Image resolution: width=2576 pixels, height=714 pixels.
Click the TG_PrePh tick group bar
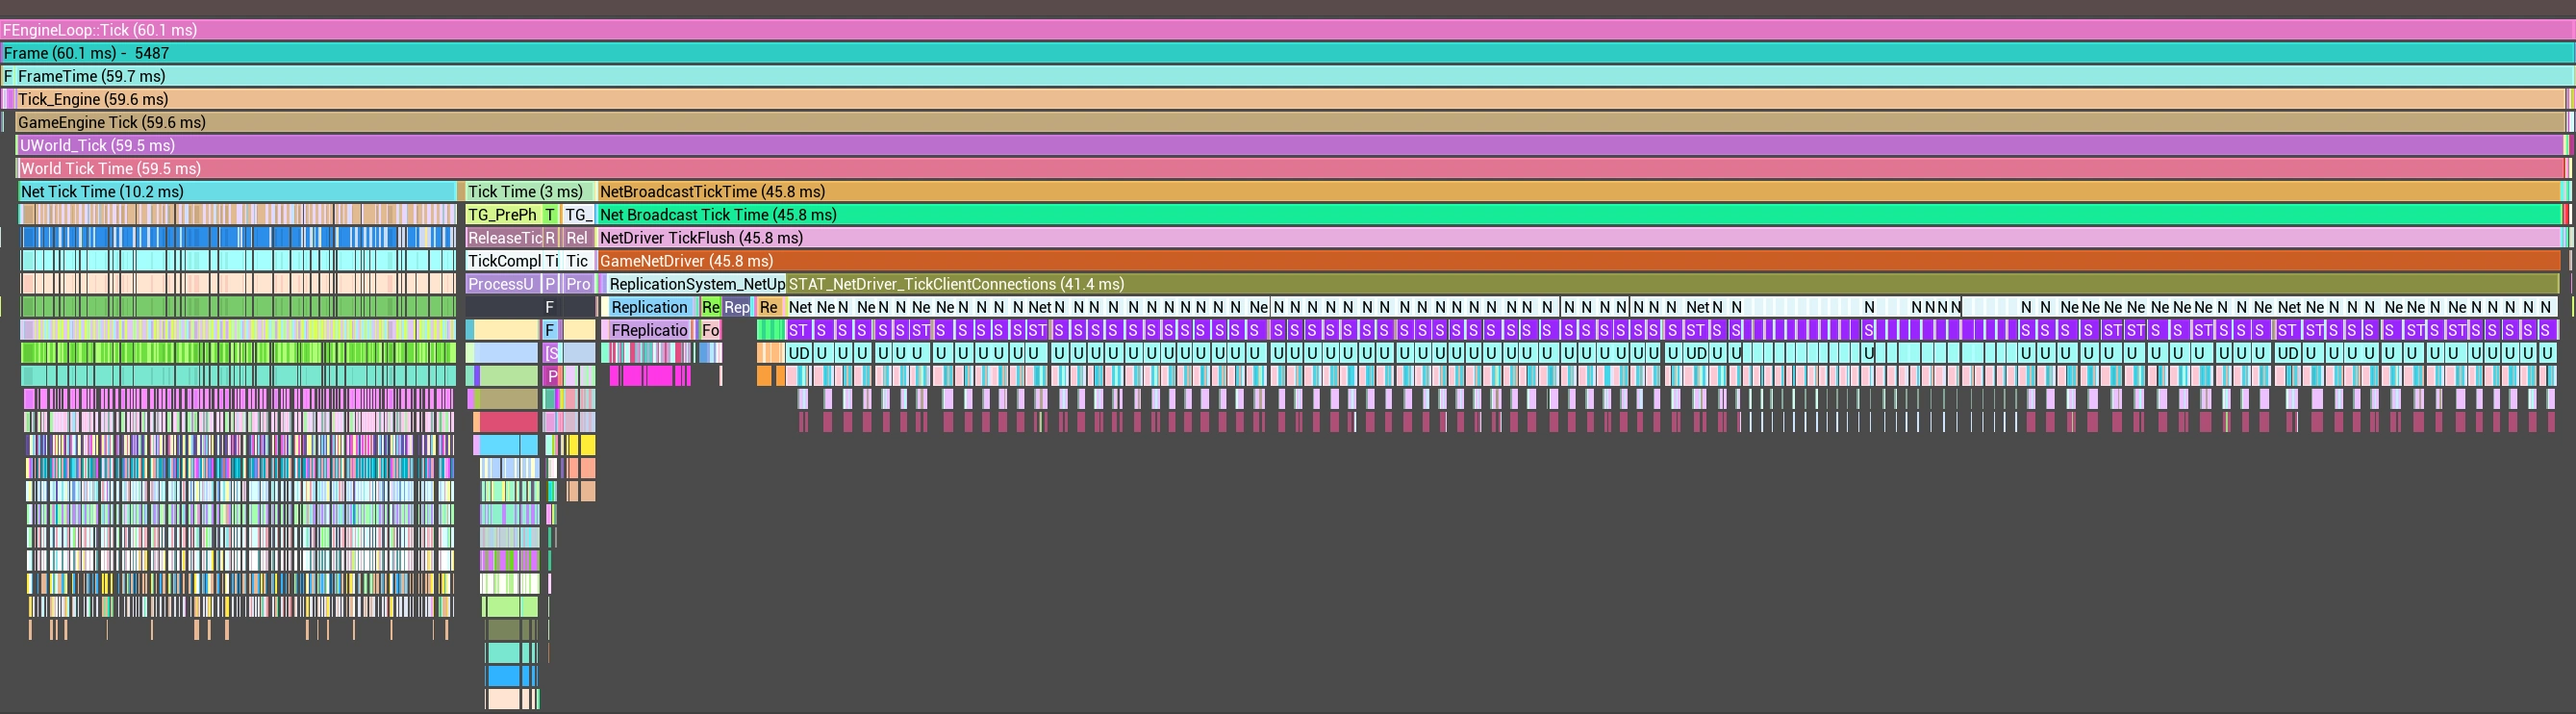(503, 214)
